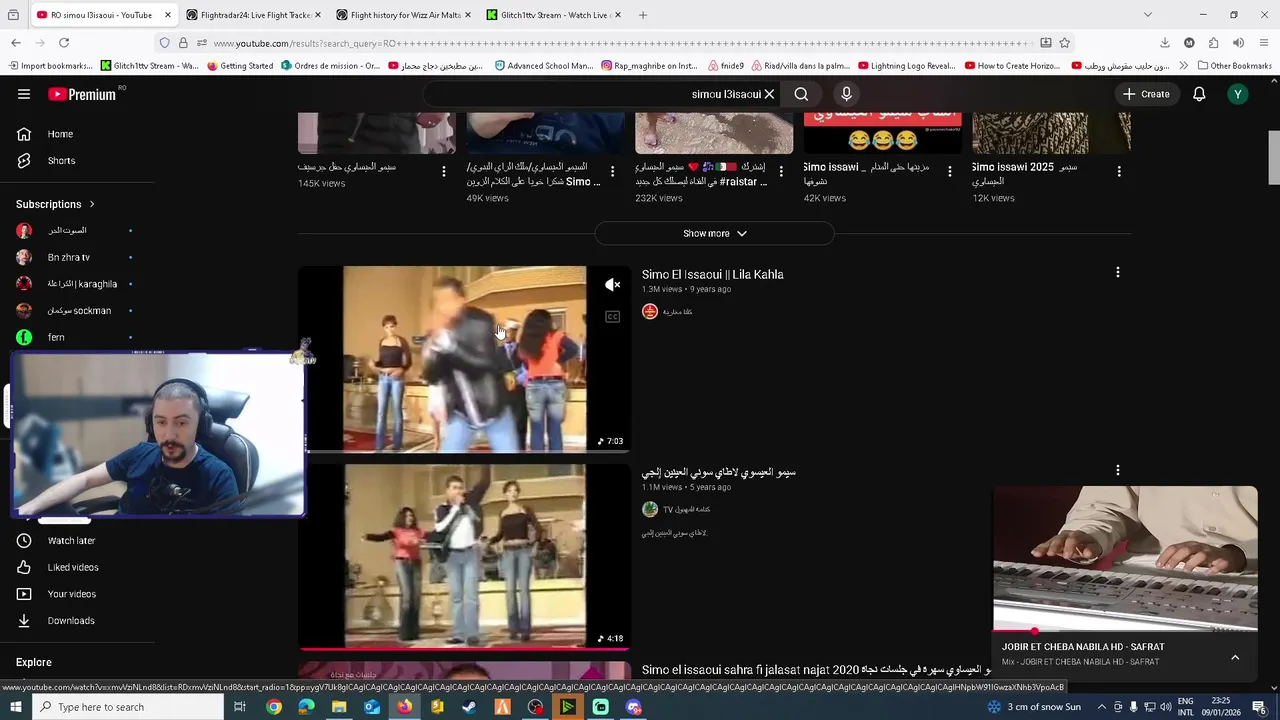Play the 4:18 stage performance thumbnail
The height and width of the screenshot is (720, 1280).
coord(464,556)
